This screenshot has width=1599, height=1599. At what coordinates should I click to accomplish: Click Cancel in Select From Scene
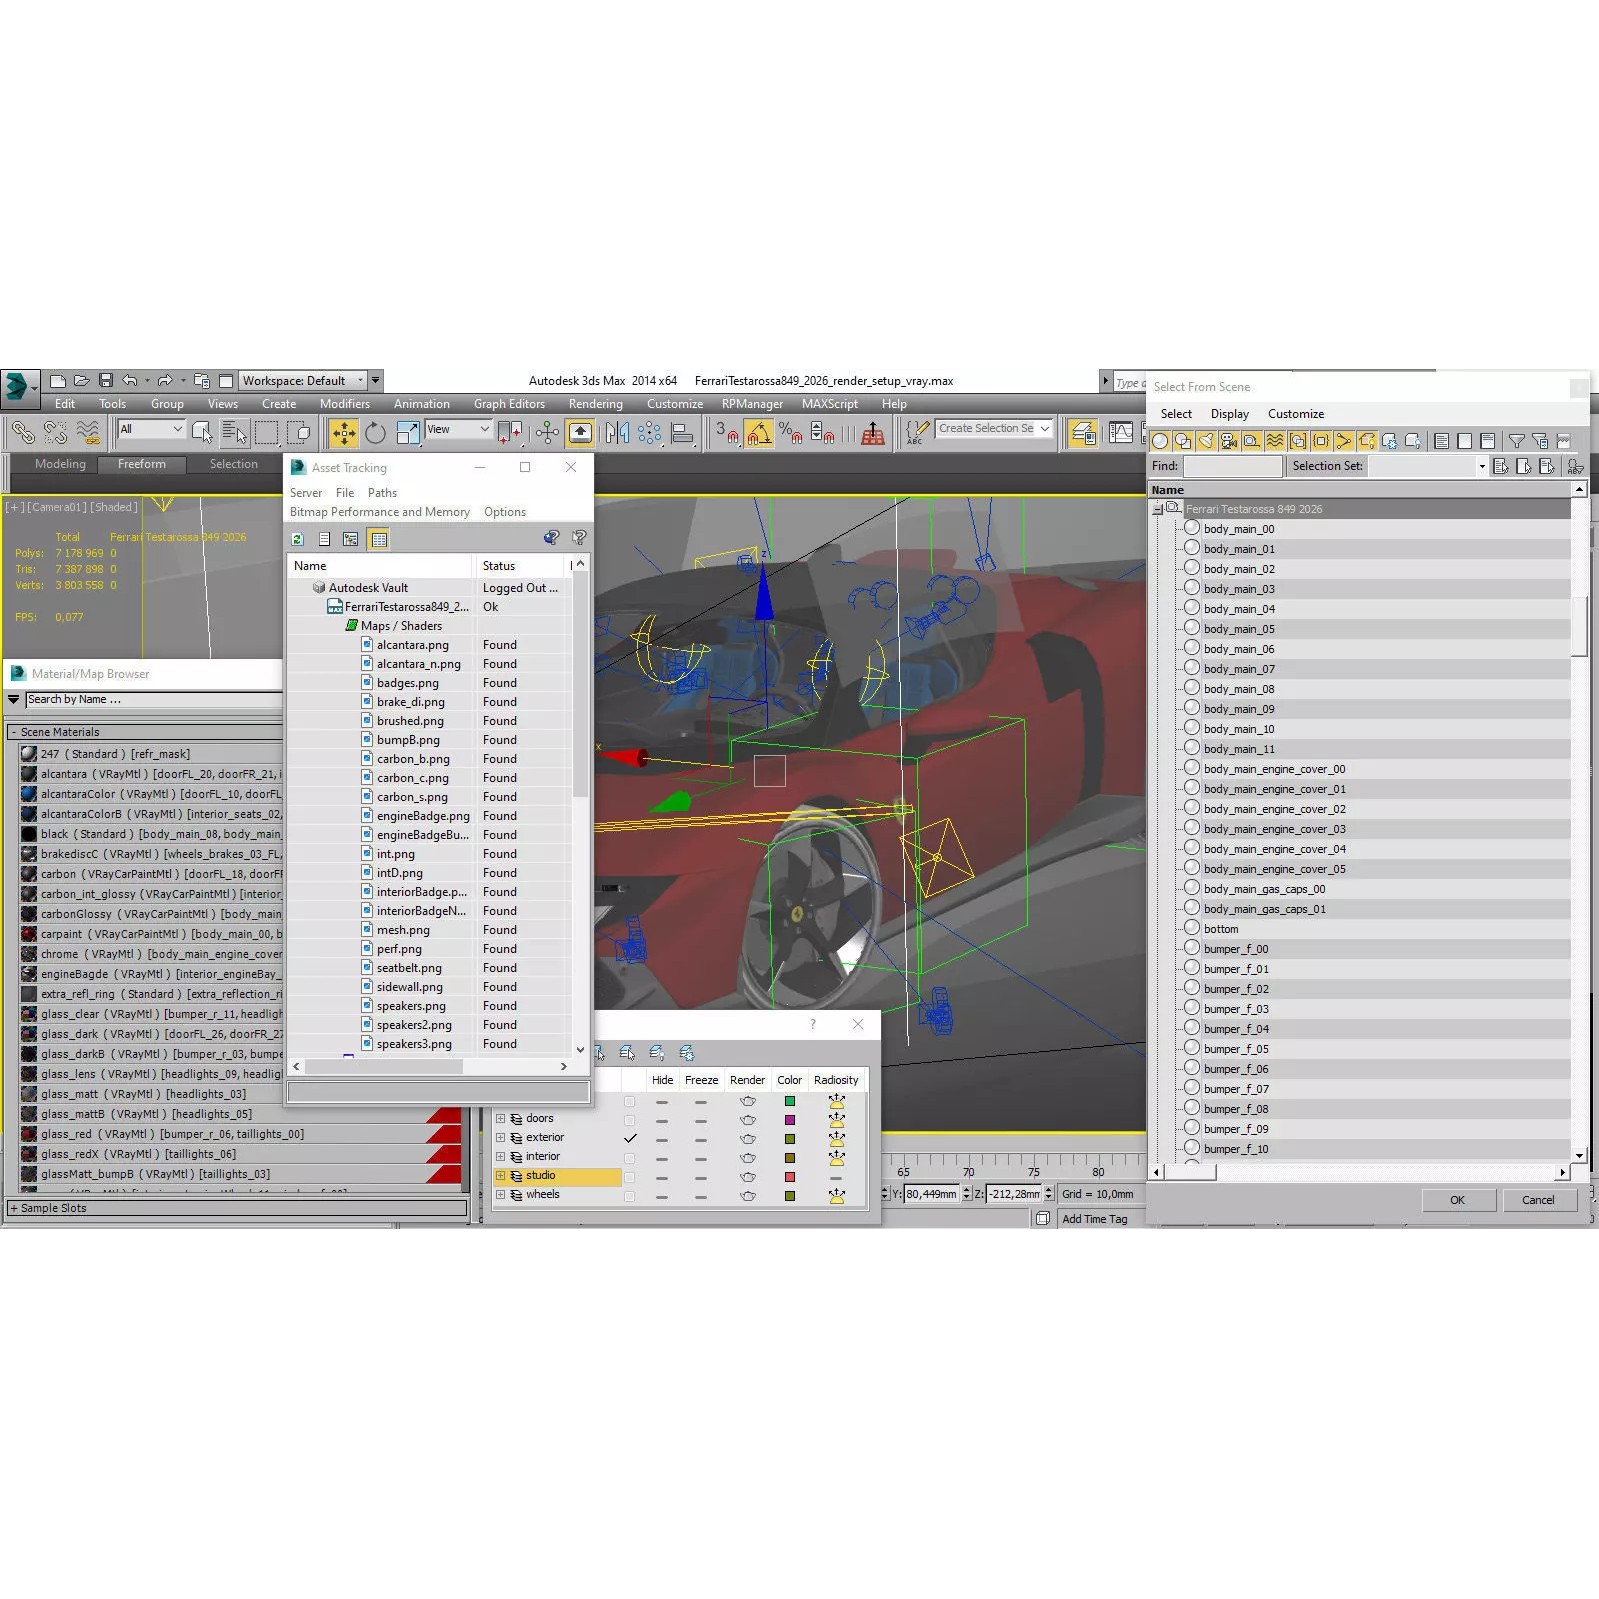[x=1537, y=1200]
